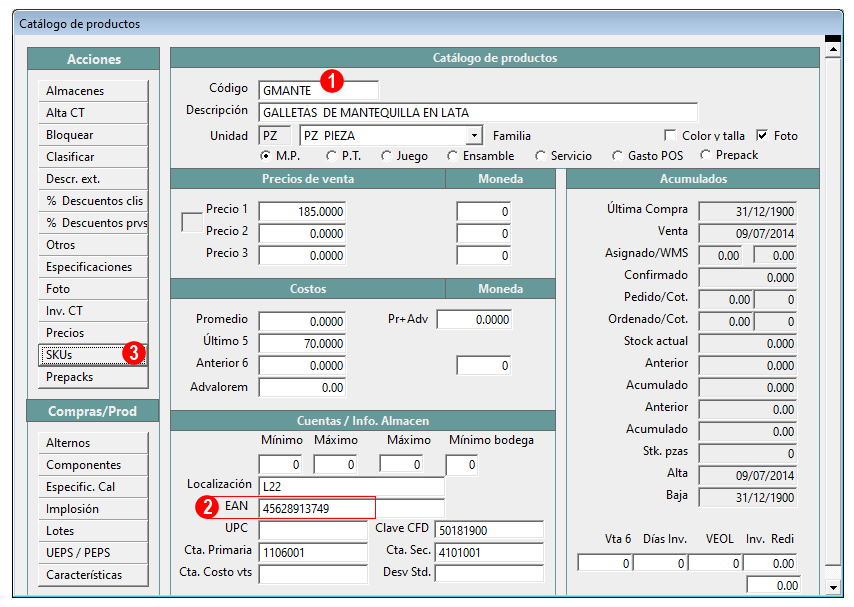854x607 pixels.
Task: Click the Foto action button
Action: tap(93, 289)
